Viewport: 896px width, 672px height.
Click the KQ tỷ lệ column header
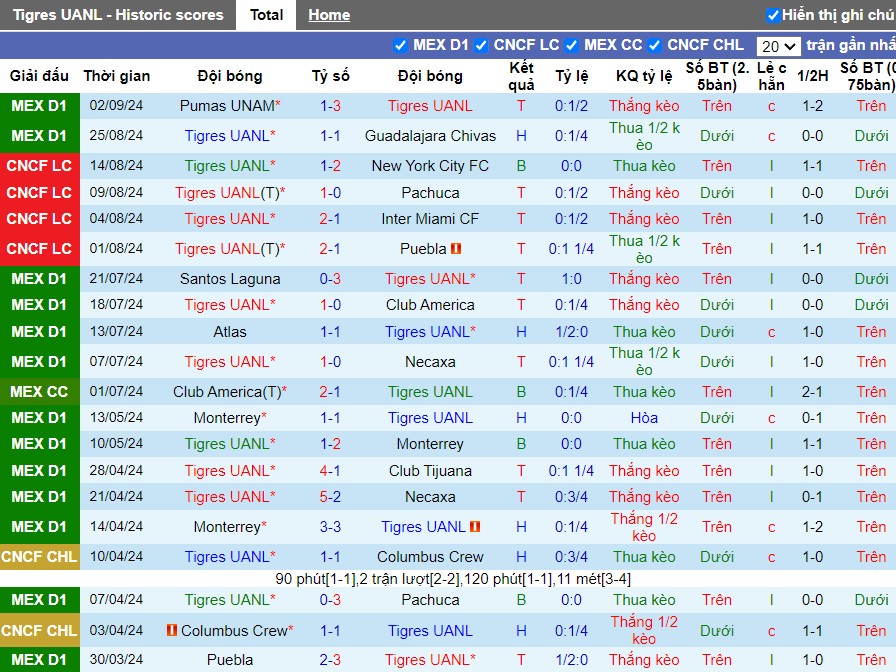[x=644, y=76]
